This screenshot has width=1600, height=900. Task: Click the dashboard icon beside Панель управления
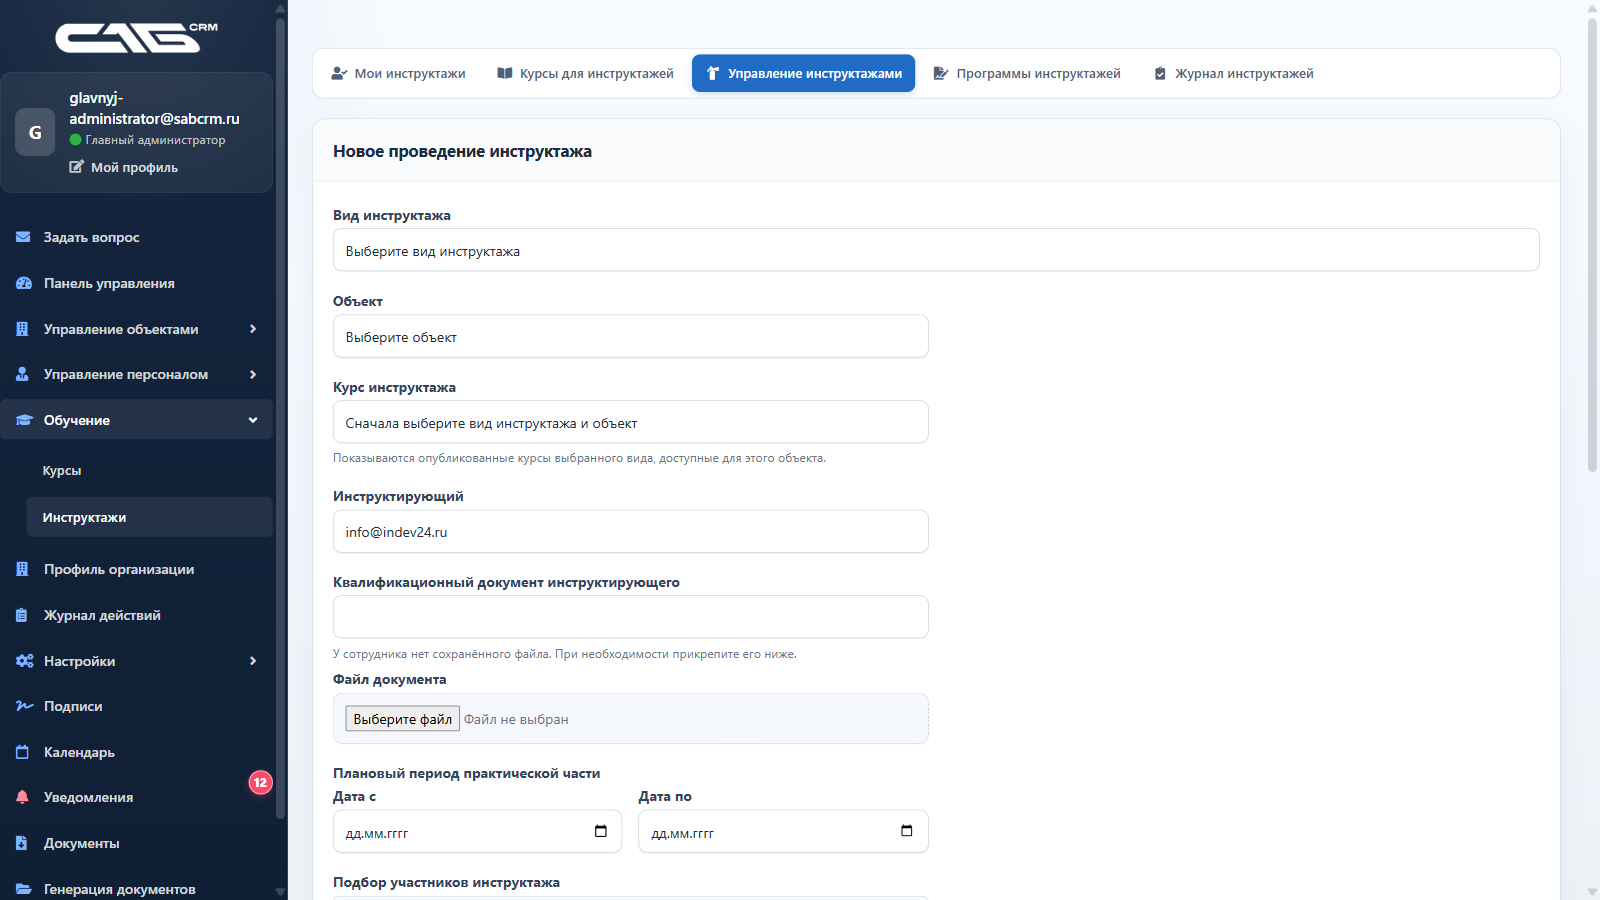click(x=23, y=283)
